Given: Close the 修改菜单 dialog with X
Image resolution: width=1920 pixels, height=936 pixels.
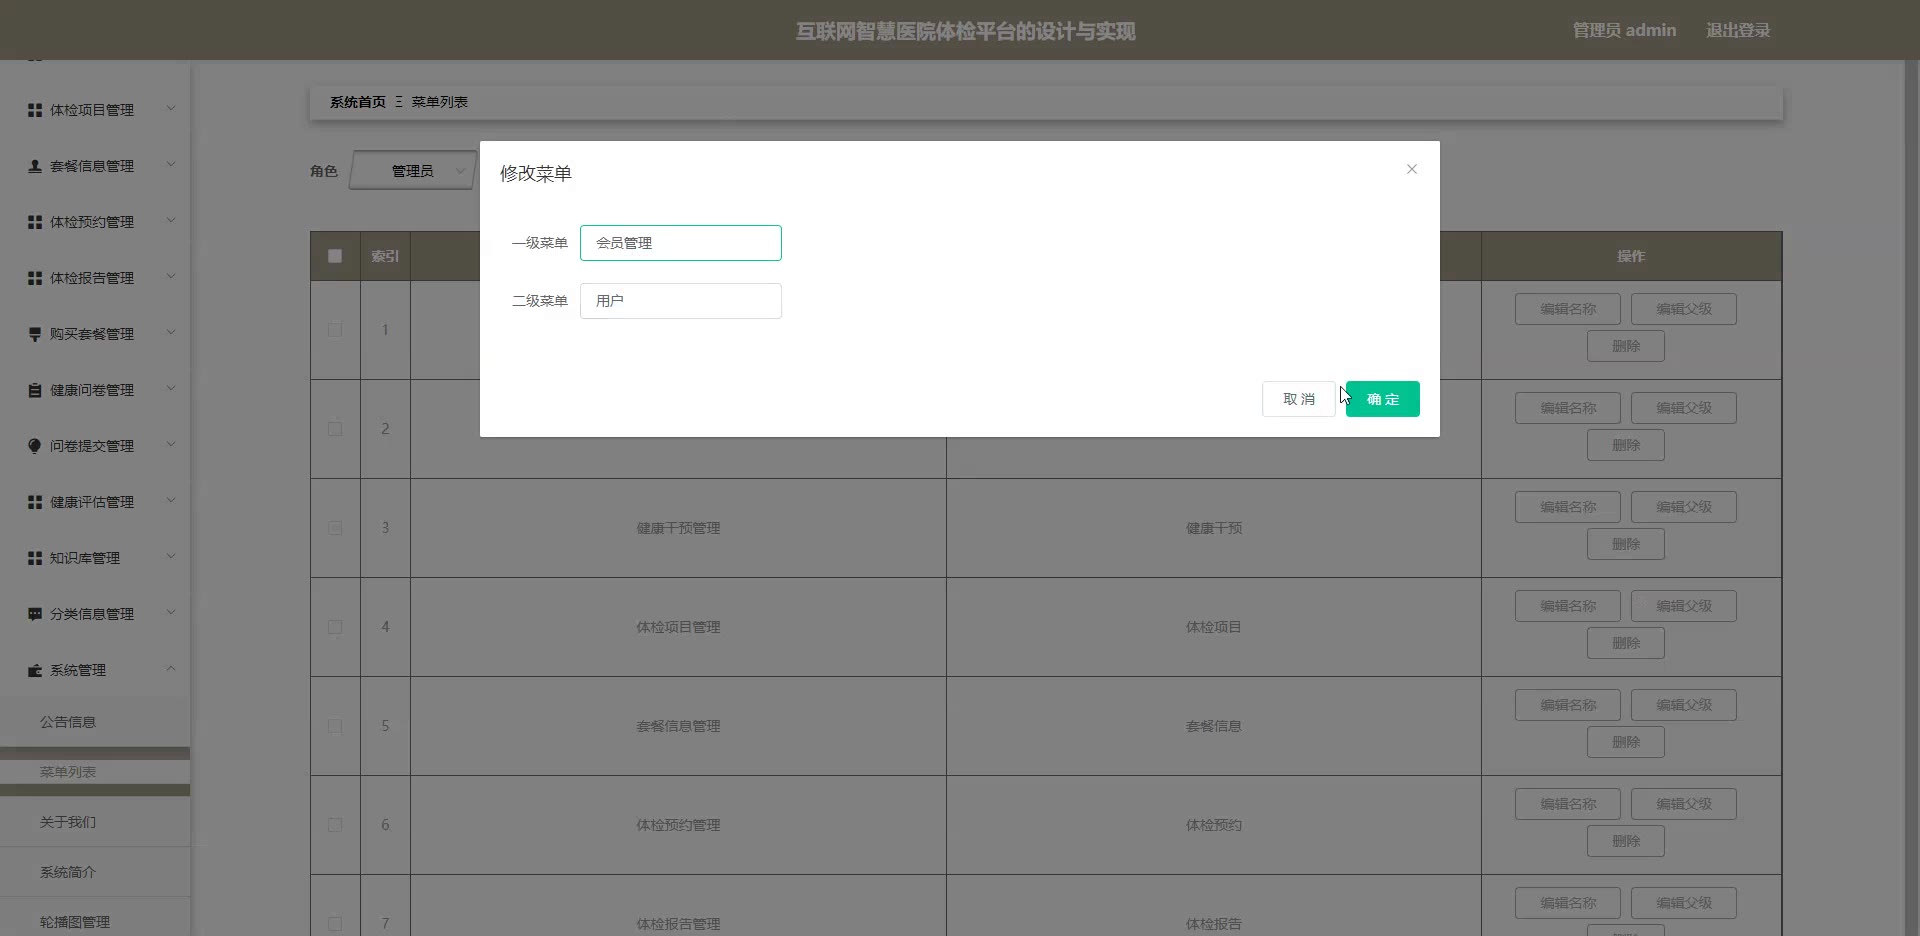Looking at the screenshot, I should point(1411,169).
